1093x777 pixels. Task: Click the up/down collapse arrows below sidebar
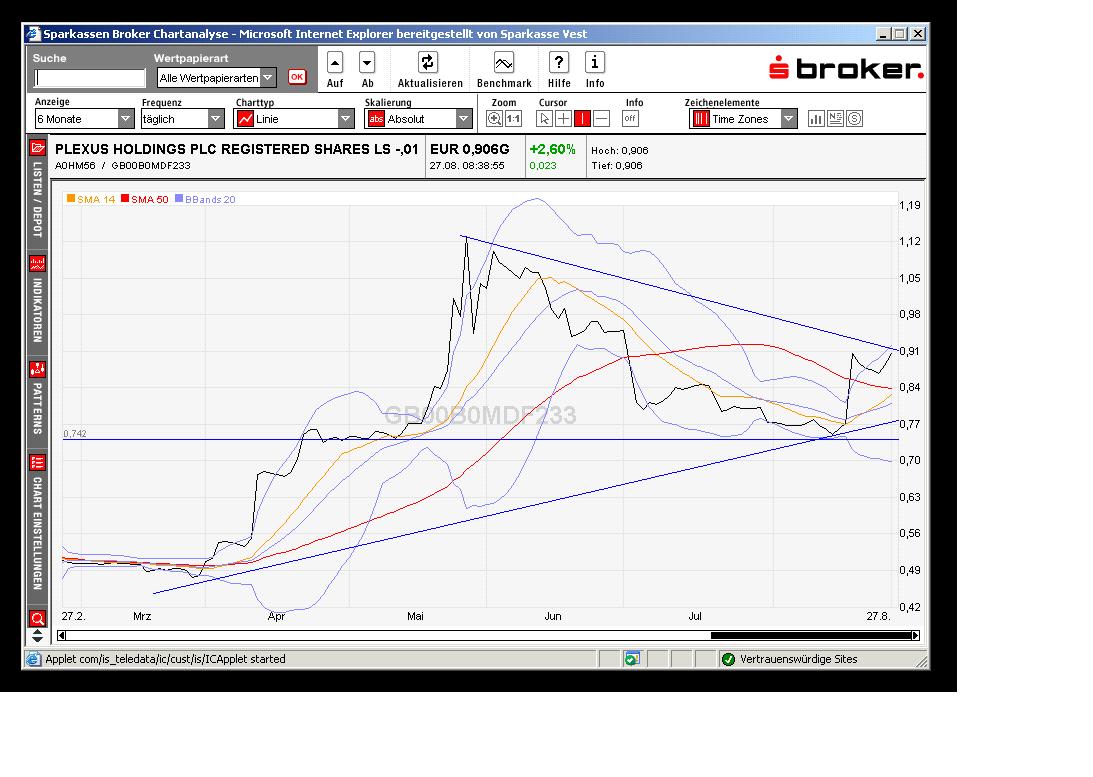tap(38, 636)
